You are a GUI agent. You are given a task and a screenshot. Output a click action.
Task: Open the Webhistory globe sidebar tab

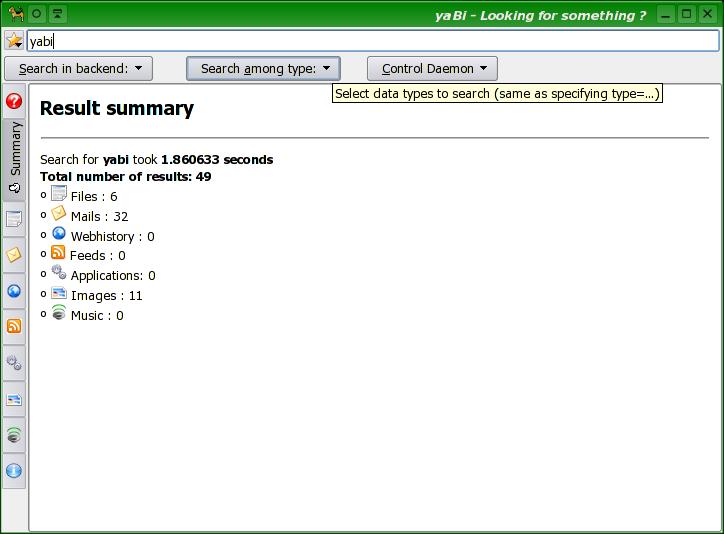point(14,291)
